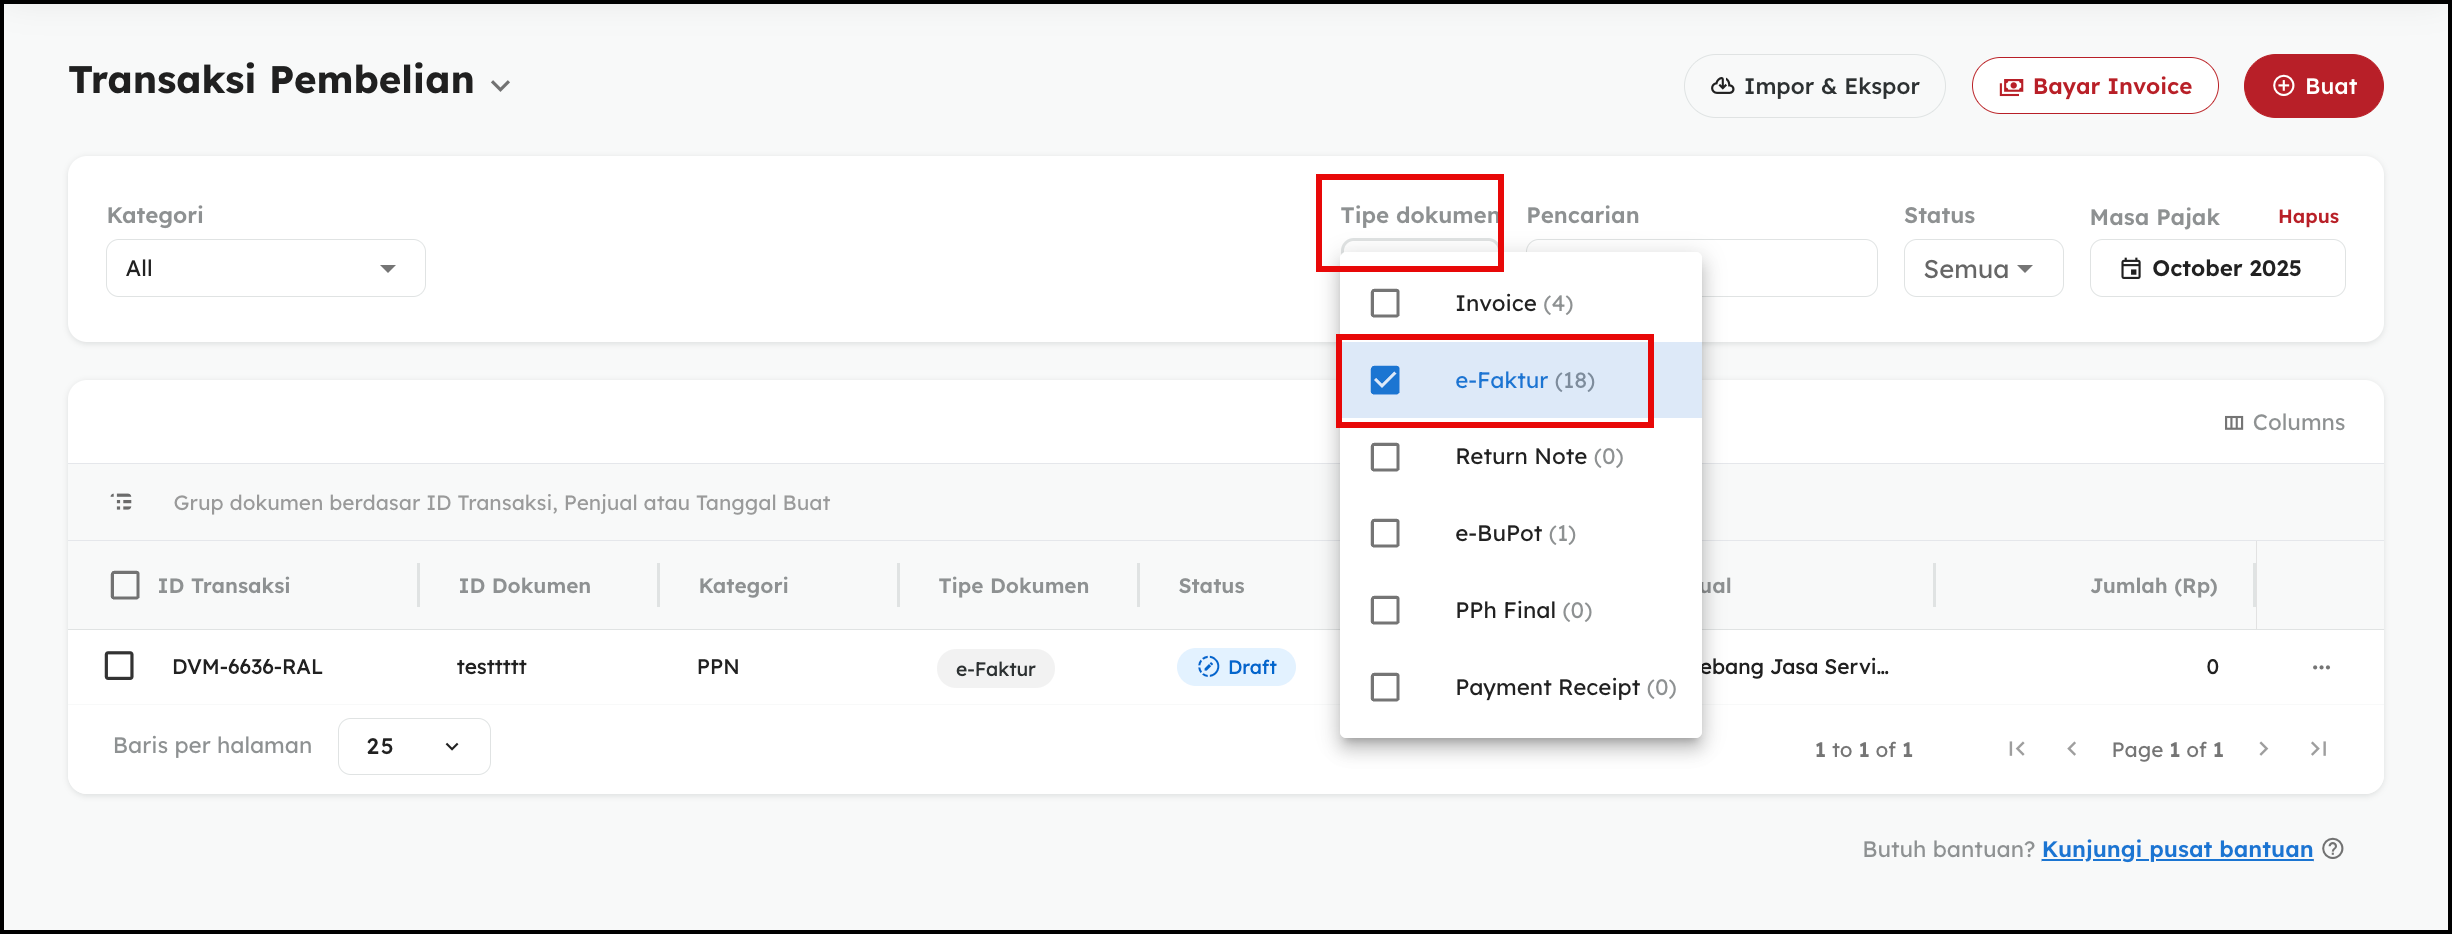Go to the previous page arrow
Viewport: 2452px width, 934px height.
click(x=2072, y=749)
